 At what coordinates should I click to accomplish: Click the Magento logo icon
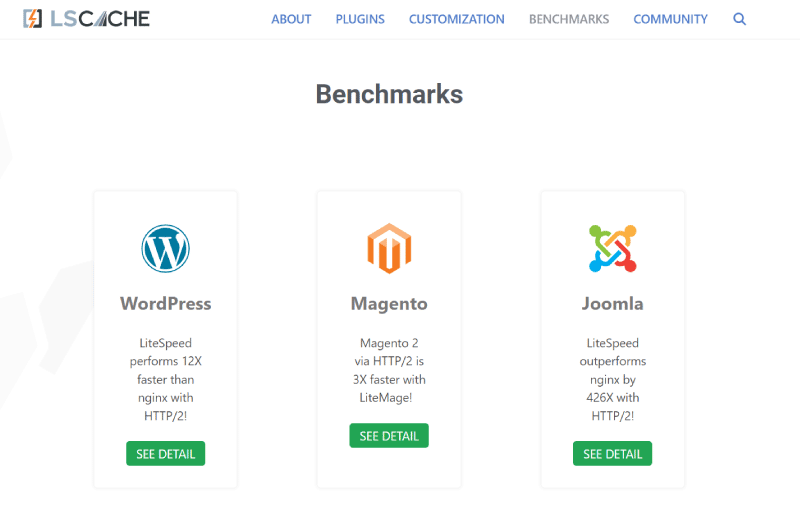(x=389, y=248)
